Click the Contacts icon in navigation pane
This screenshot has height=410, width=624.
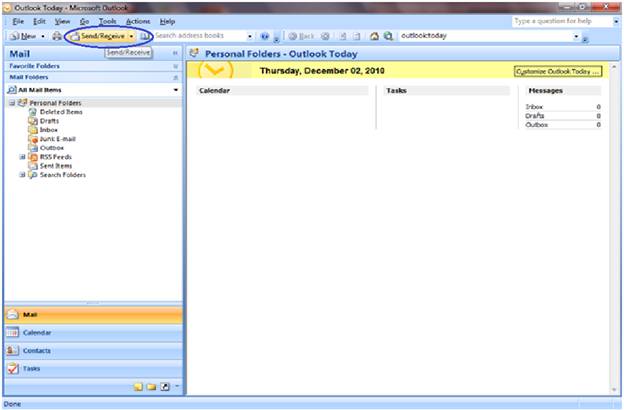click(x=12, y=350)
